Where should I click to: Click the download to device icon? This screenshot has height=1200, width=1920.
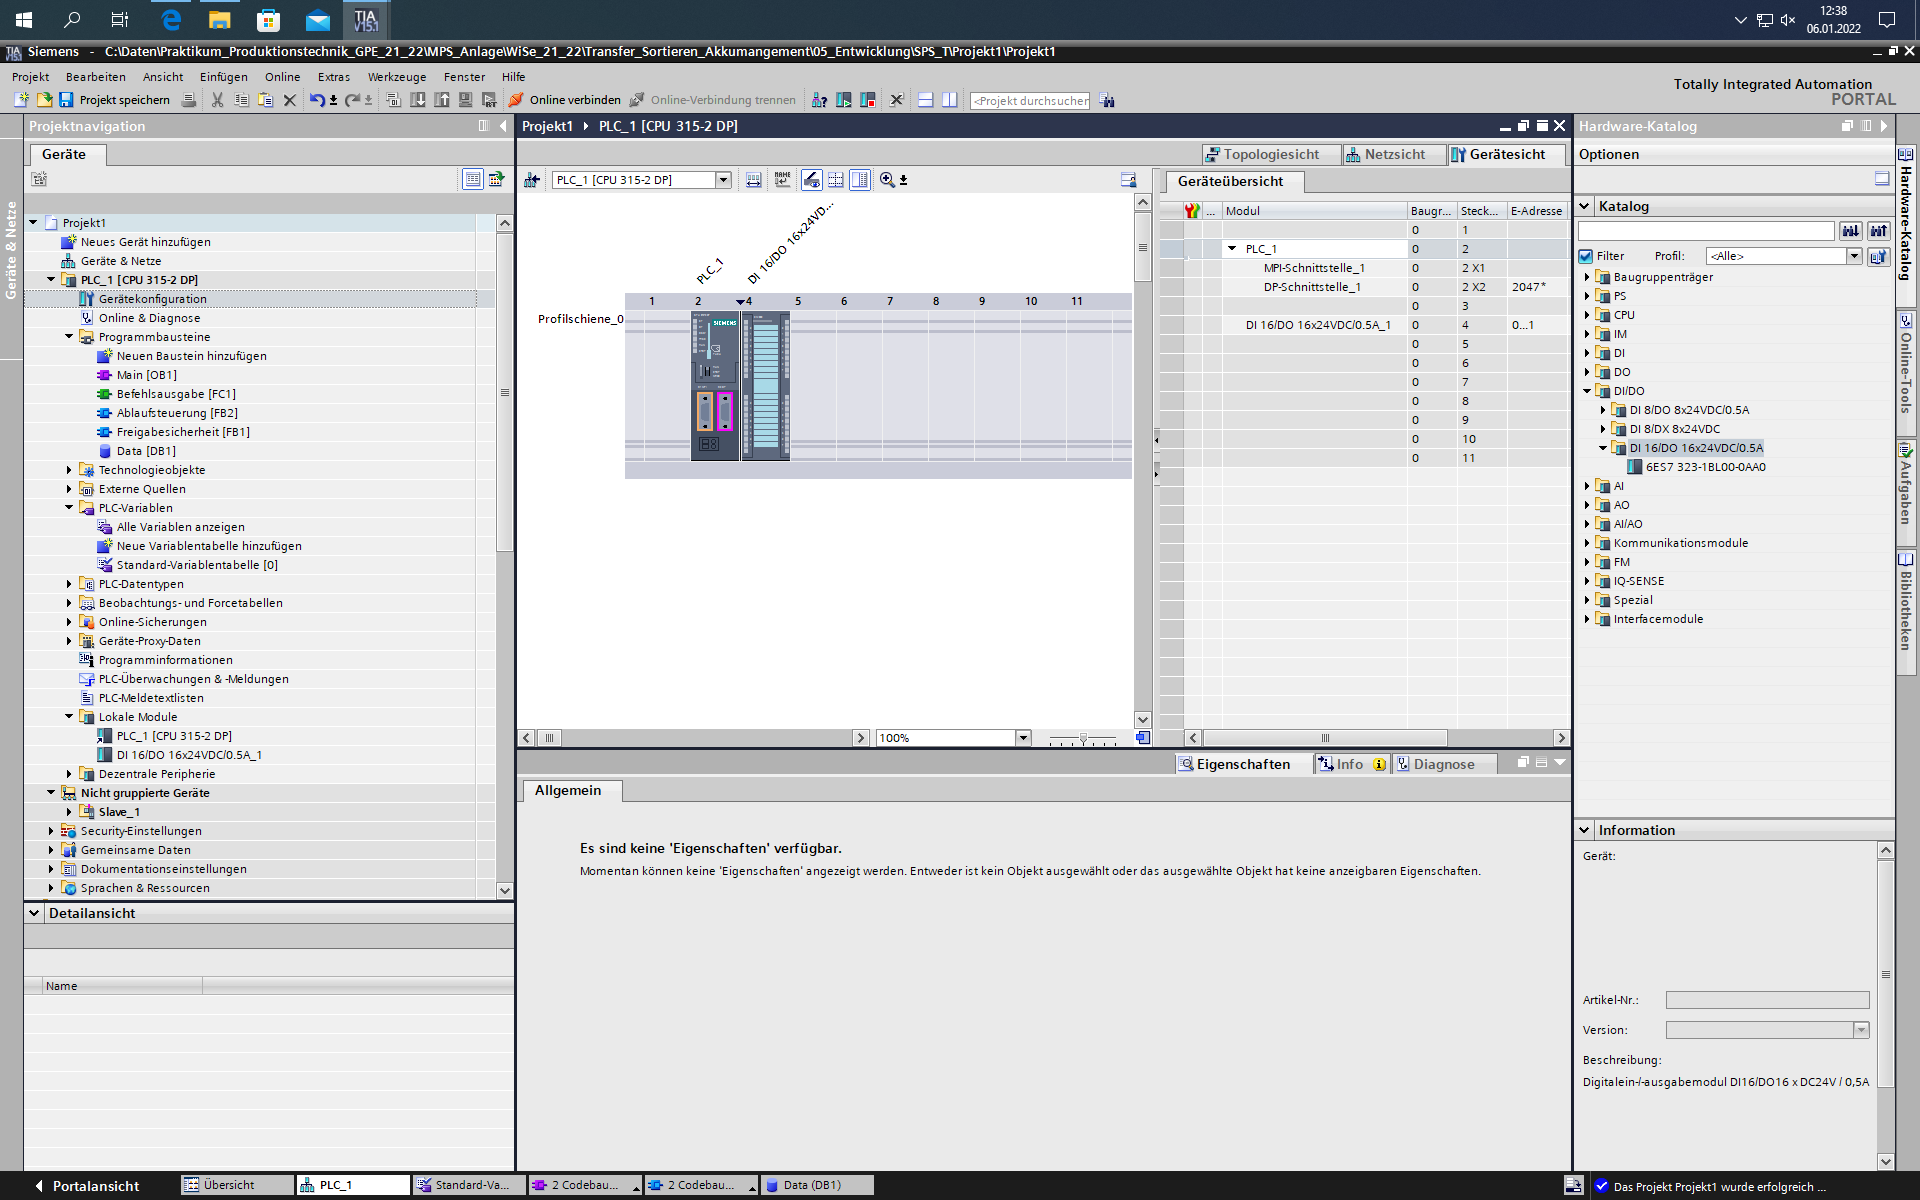click(418, 100)
